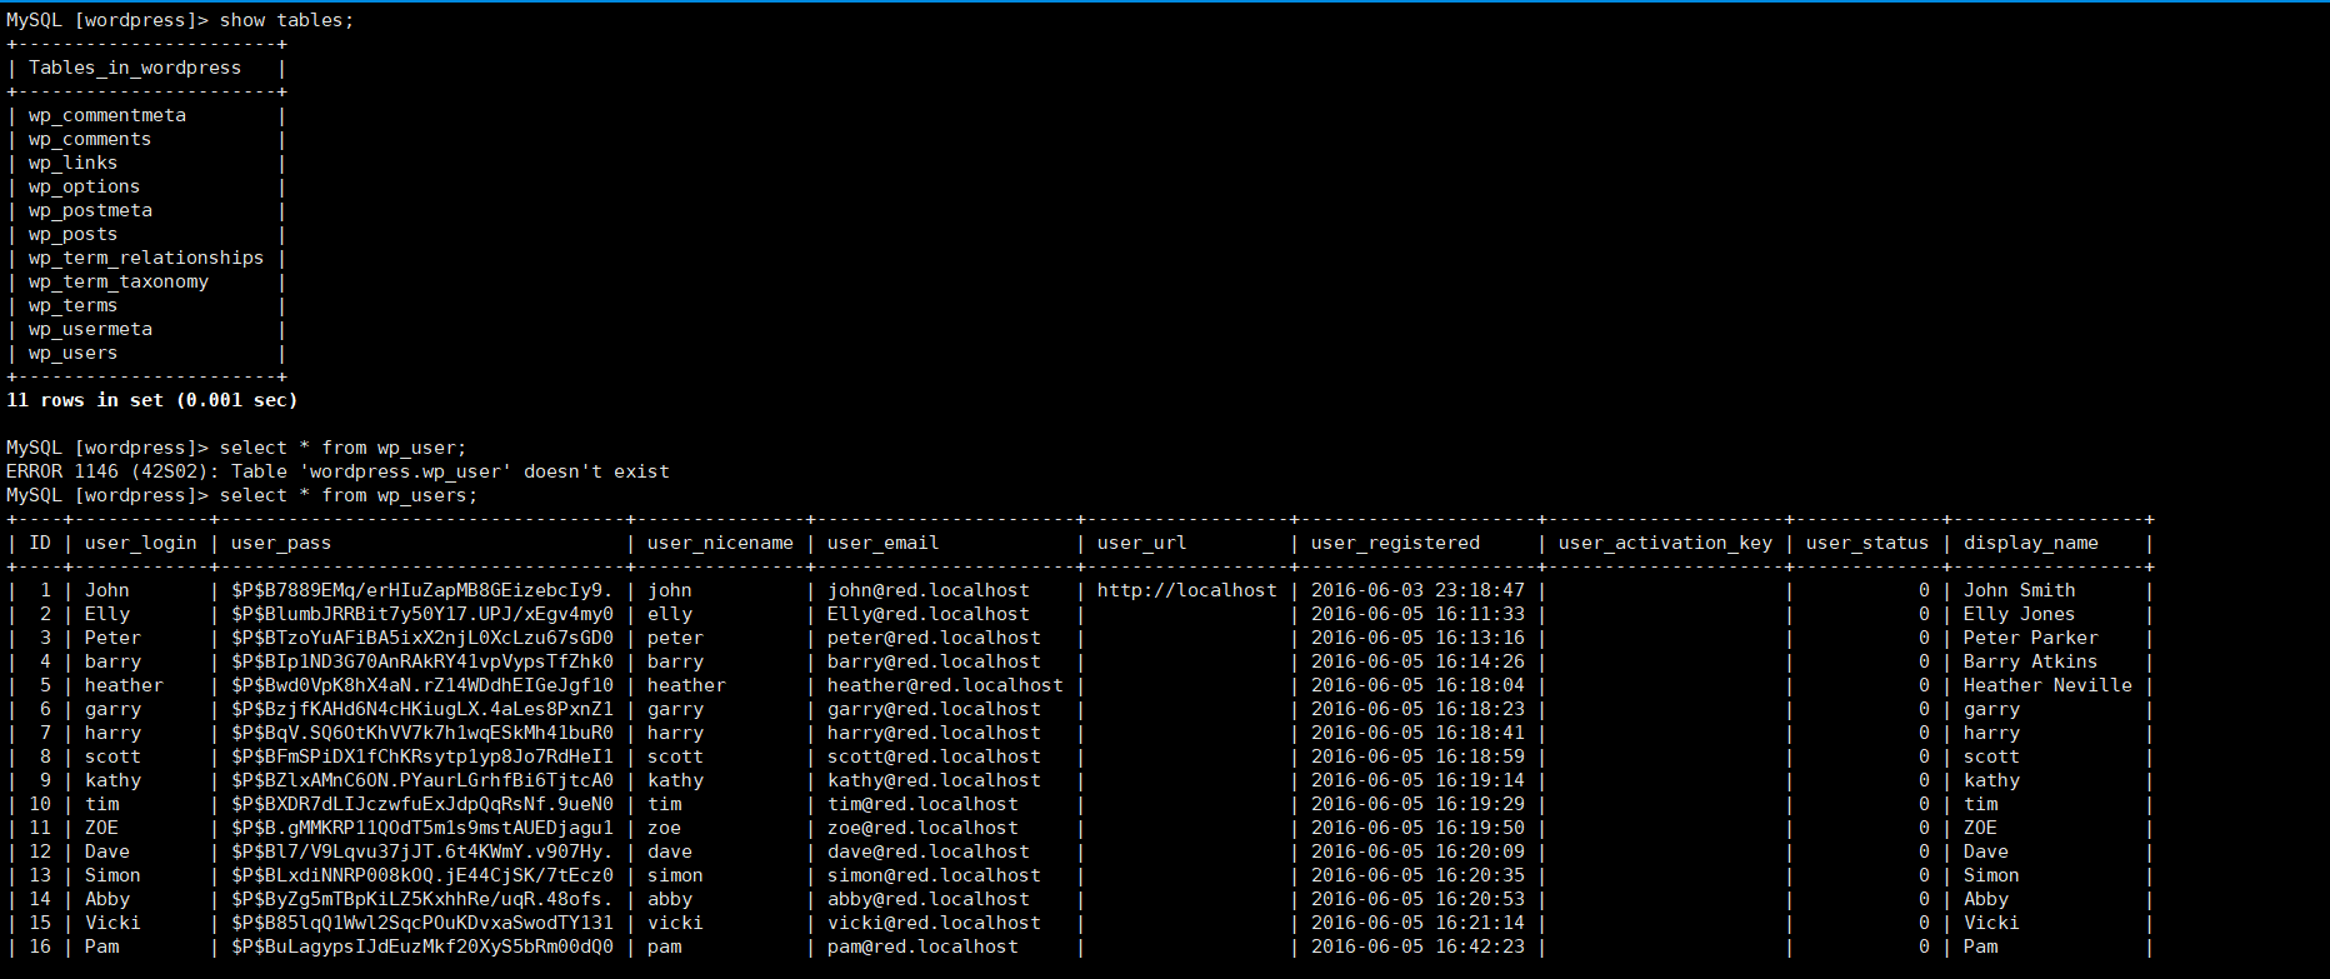
Task: Click zoe@red.localhost email
Action: (x=922, y=828)
